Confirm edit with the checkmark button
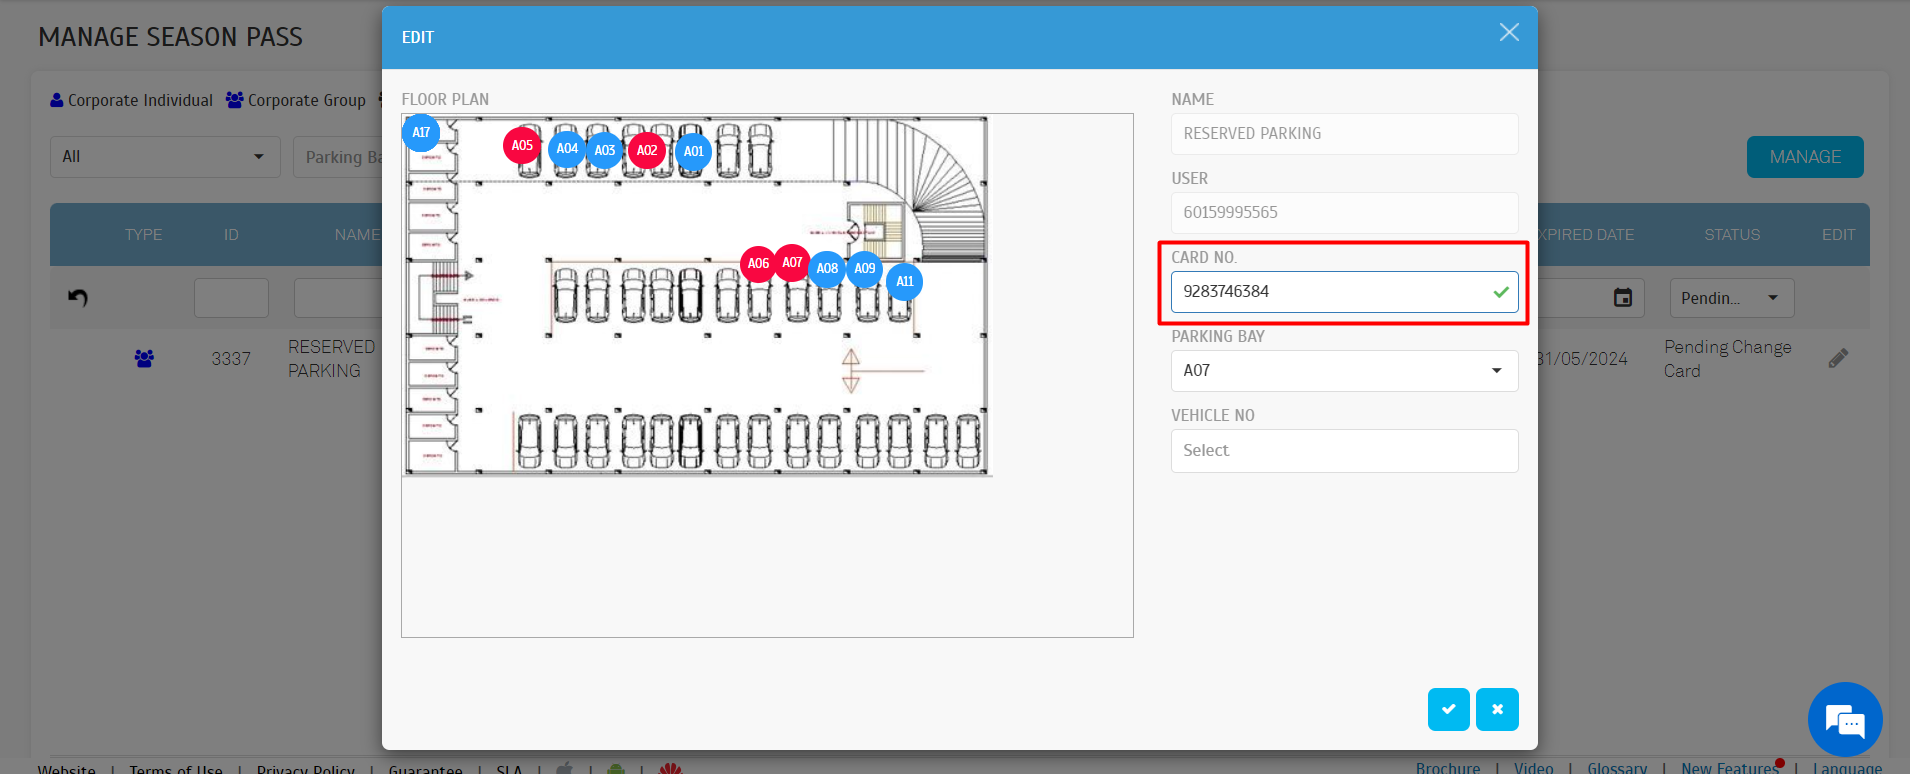The height and width of the screenshot is (774, 1910). point(1448,709)
